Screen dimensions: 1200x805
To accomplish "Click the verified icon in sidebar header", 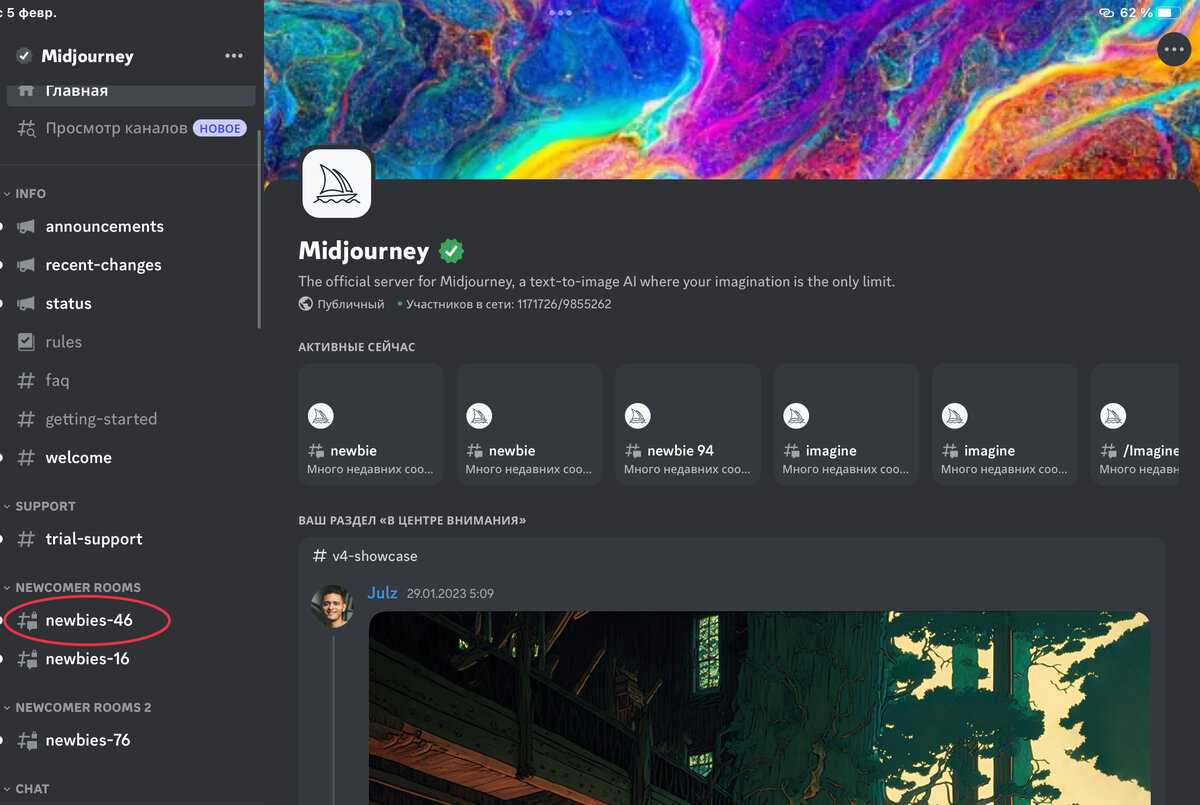I will 24,56.
